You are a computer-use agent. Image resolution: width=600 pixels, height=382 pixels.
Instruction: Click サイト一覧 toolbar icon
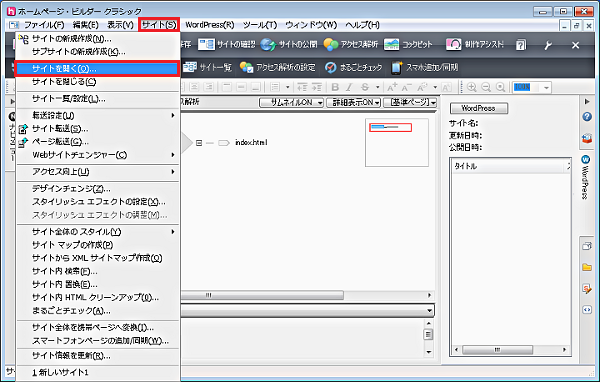point(207,68)
